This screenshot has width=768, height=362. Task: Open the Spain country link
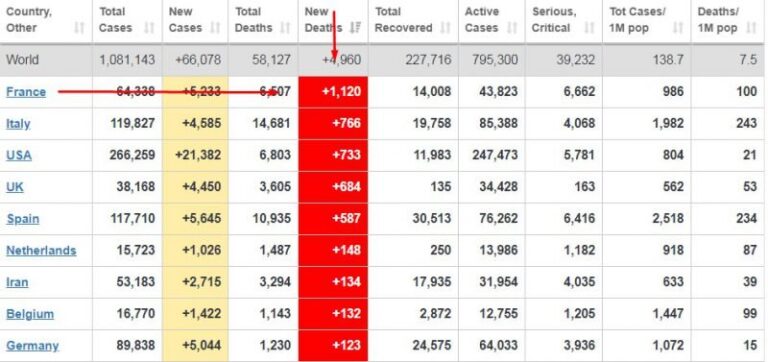(x=23, y=219)
